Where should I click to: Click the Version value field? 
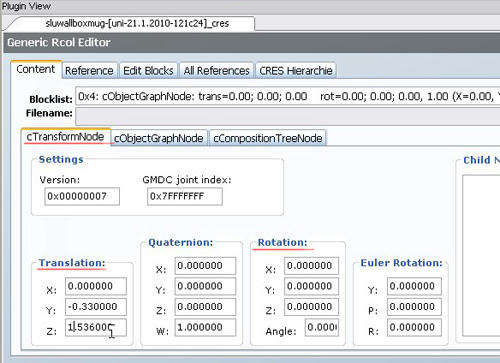(x=82, y=196)
